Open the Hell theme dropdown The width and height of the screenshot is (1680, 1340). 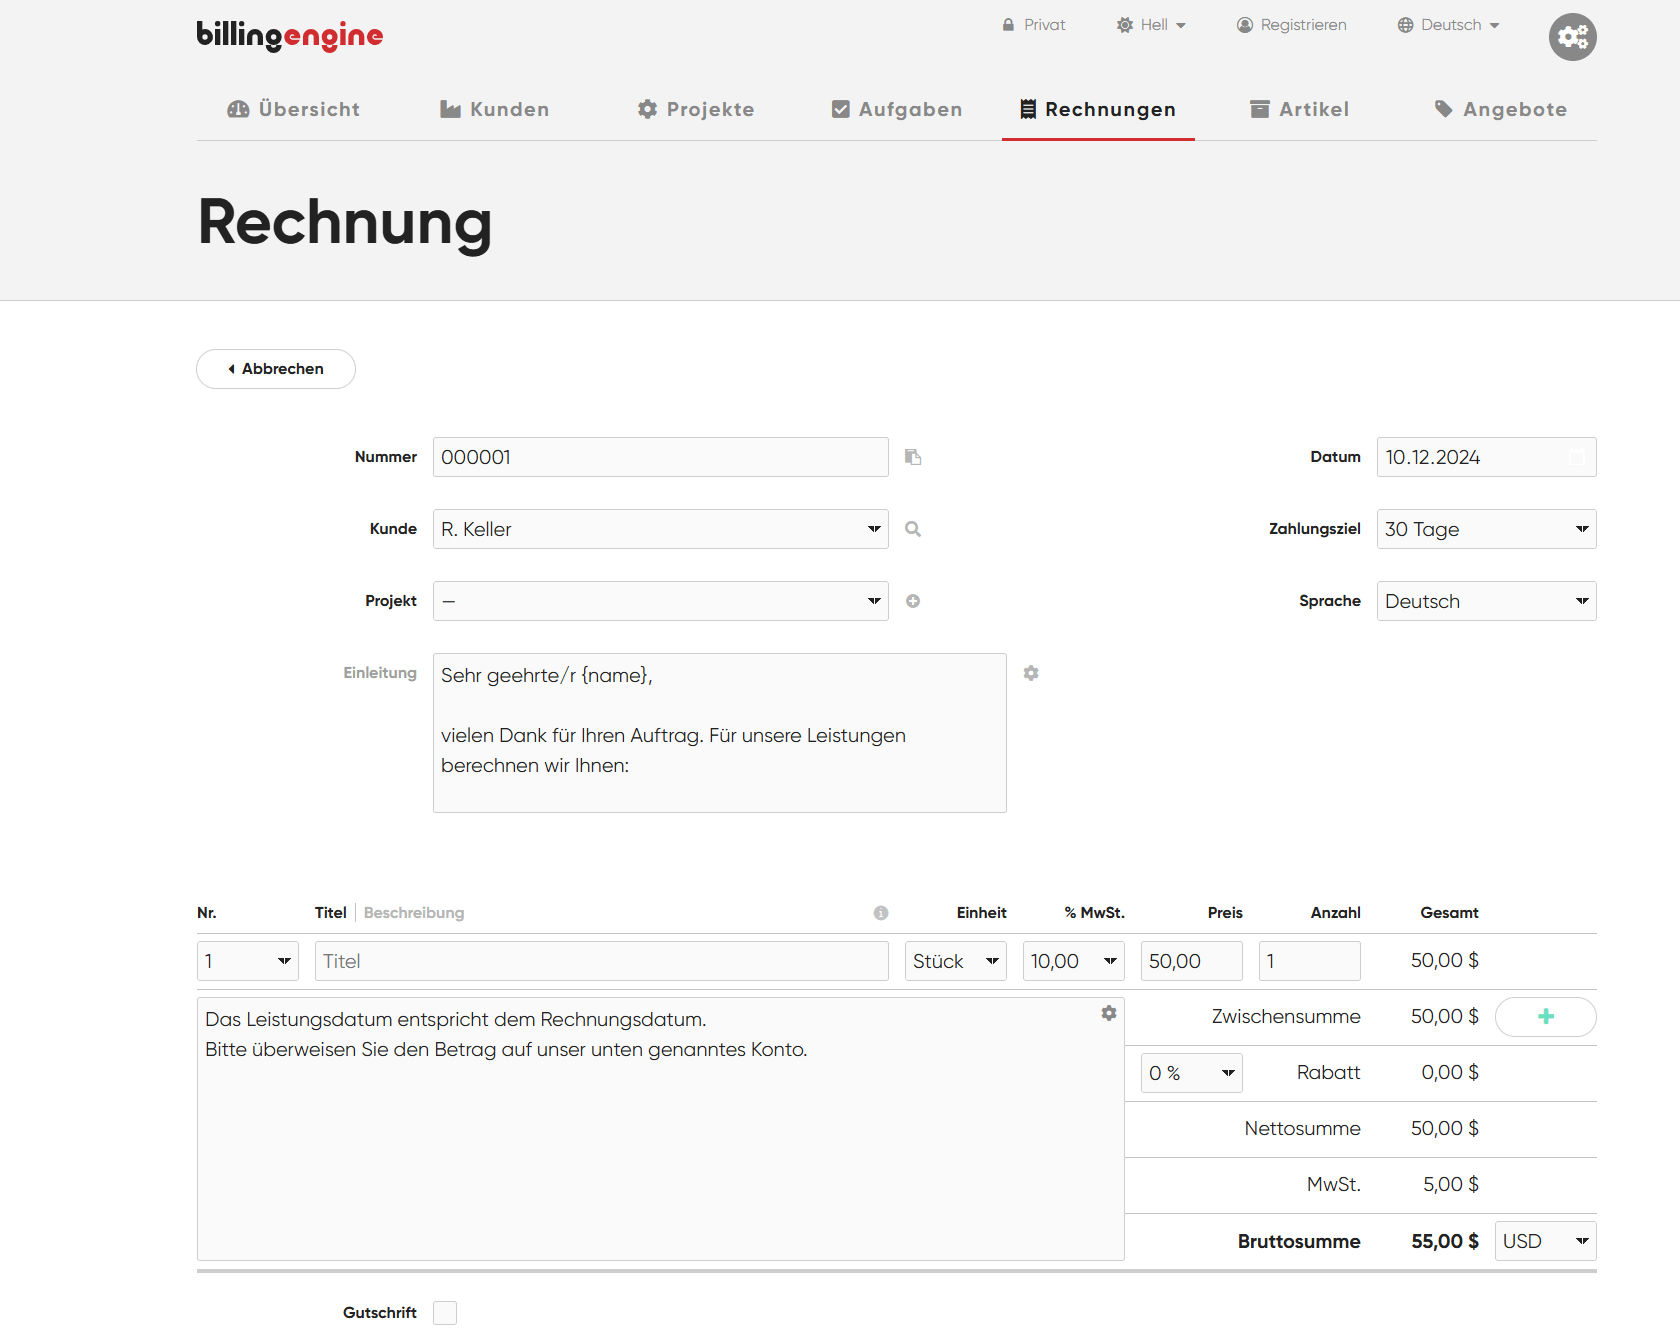[x=1151, y=25]
